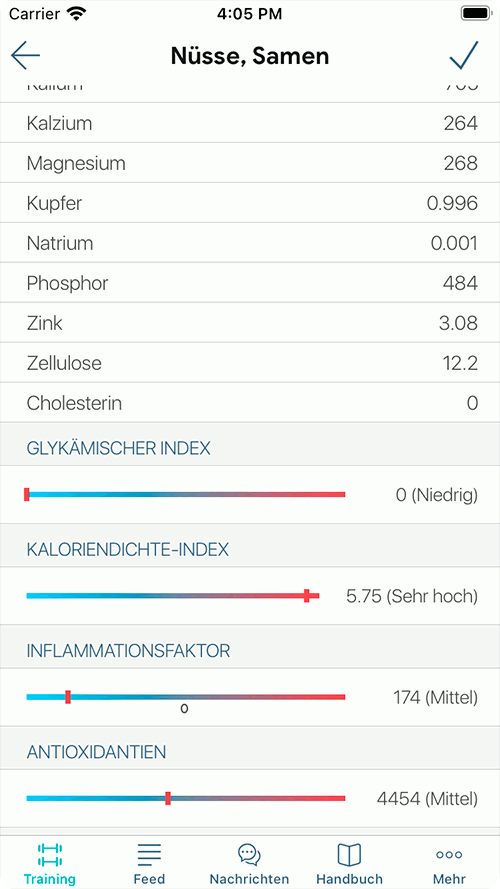Screen dimensions: 500x889
Task: Open the Nachrichten chat bubbles icon
Action: pyautogui.click(x=249, y=854)
